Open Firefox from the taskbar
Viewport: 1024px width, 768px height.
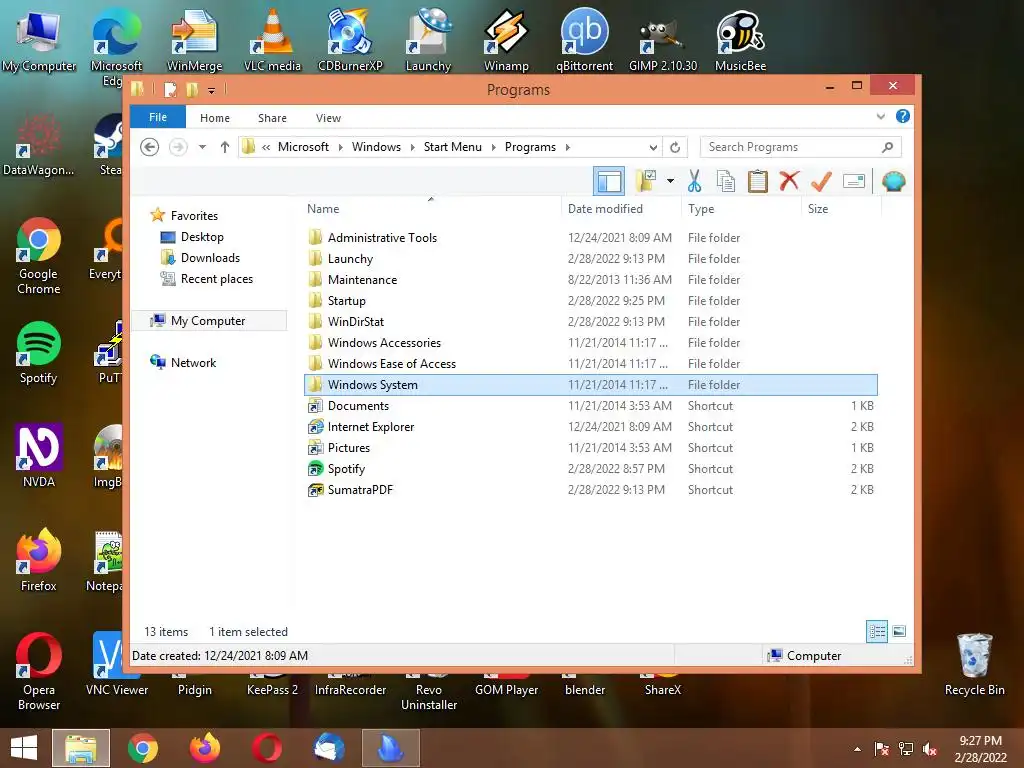click(x=204, y=748)
